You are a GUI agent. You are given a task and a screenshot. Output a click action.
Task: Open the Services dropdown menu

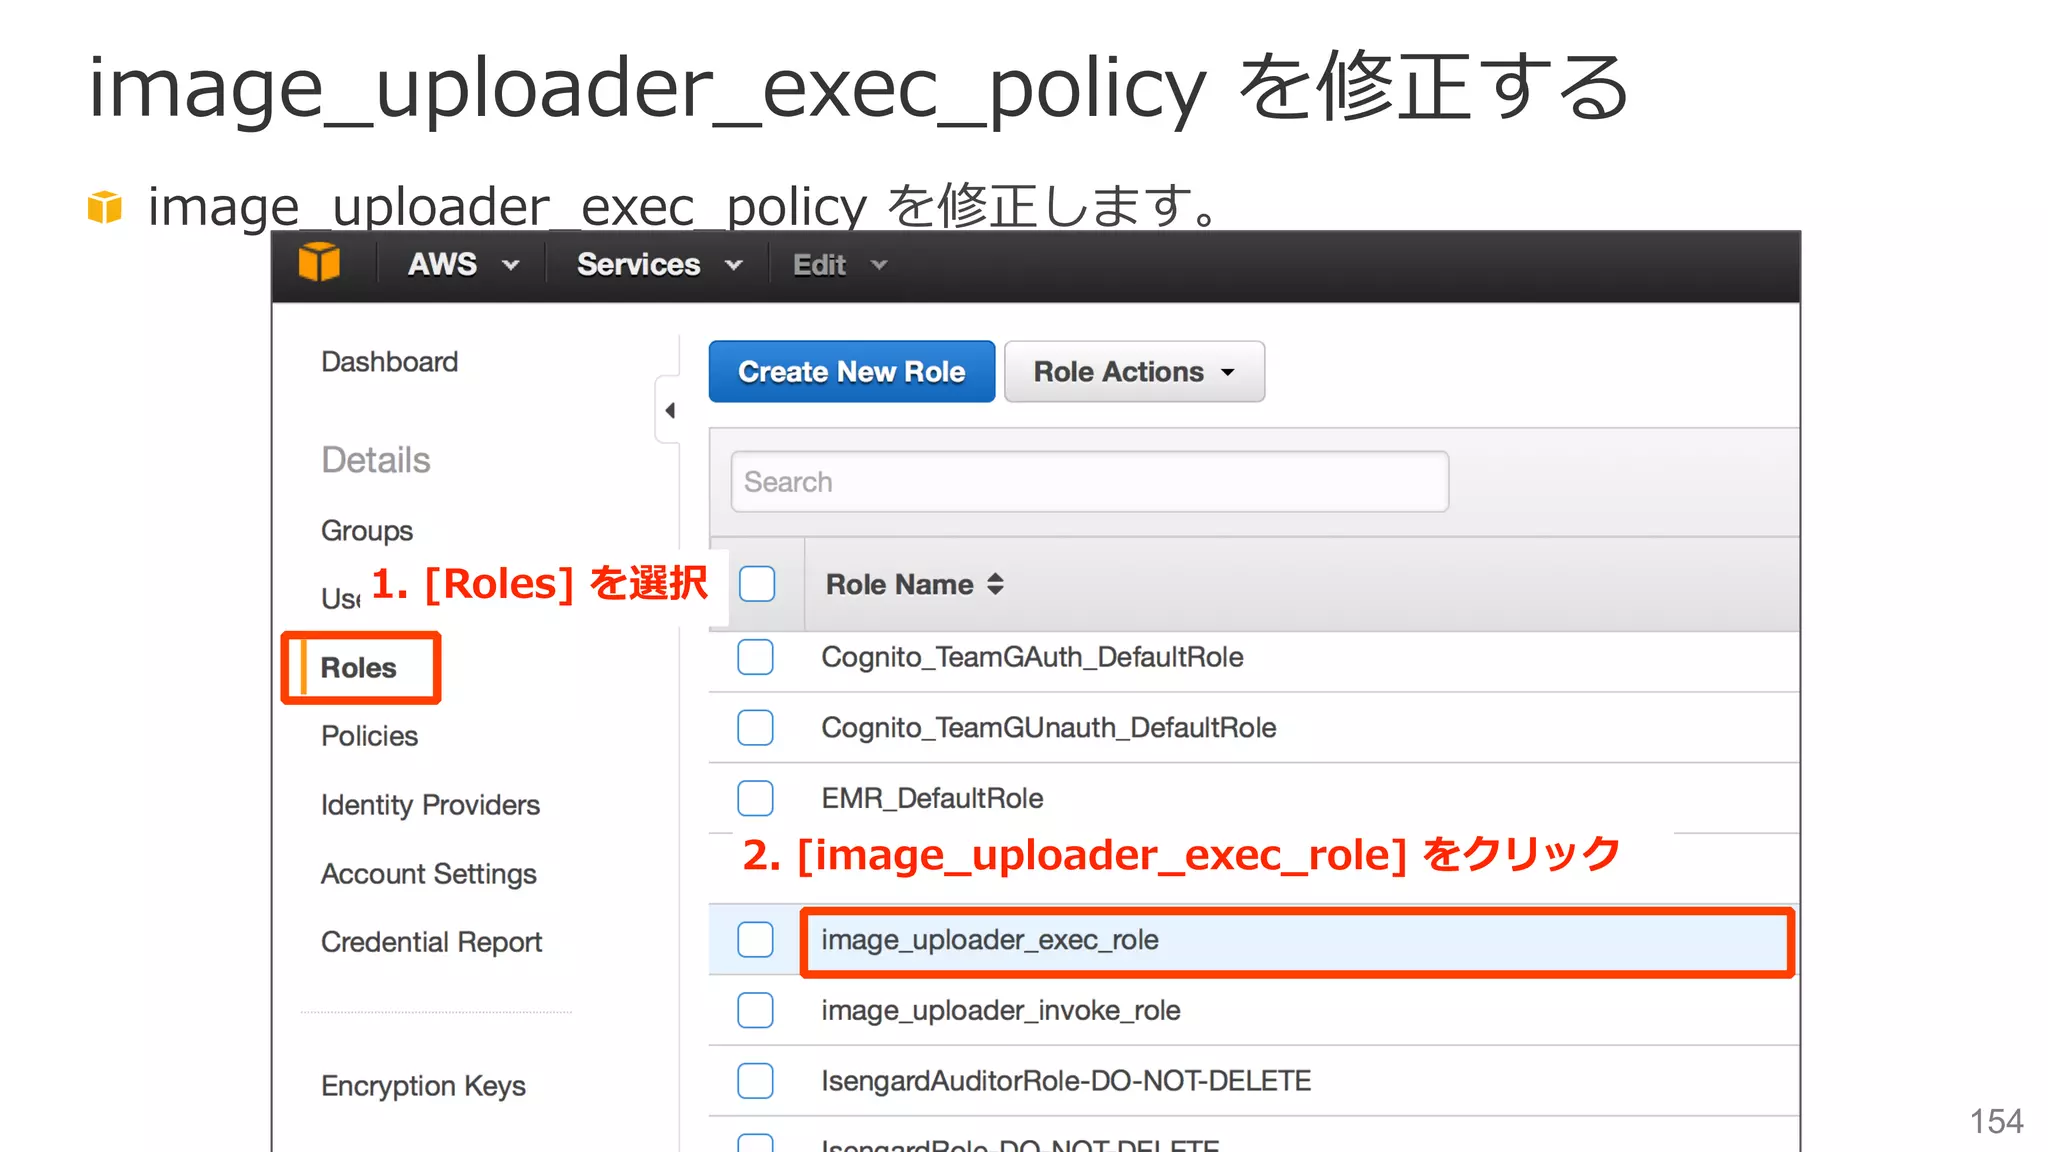pos(660,265)
